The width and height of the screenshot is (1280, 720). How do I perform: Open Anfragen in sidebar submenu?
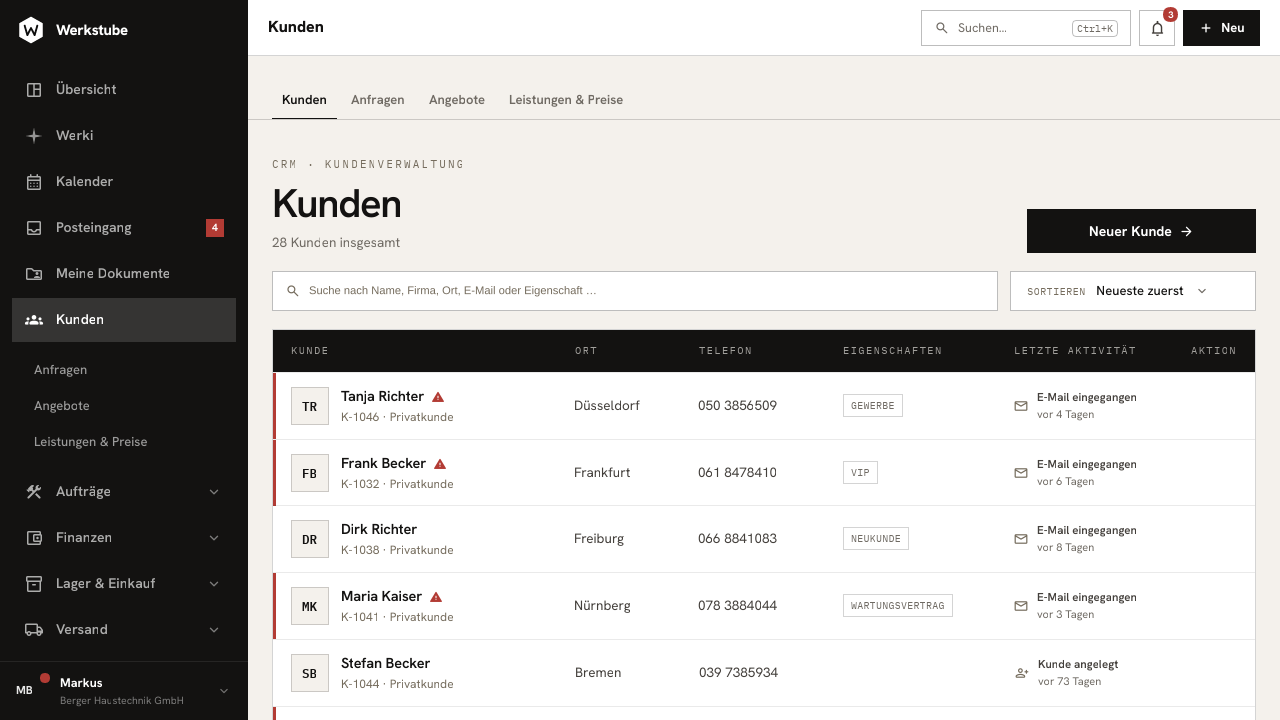[61, 370]
